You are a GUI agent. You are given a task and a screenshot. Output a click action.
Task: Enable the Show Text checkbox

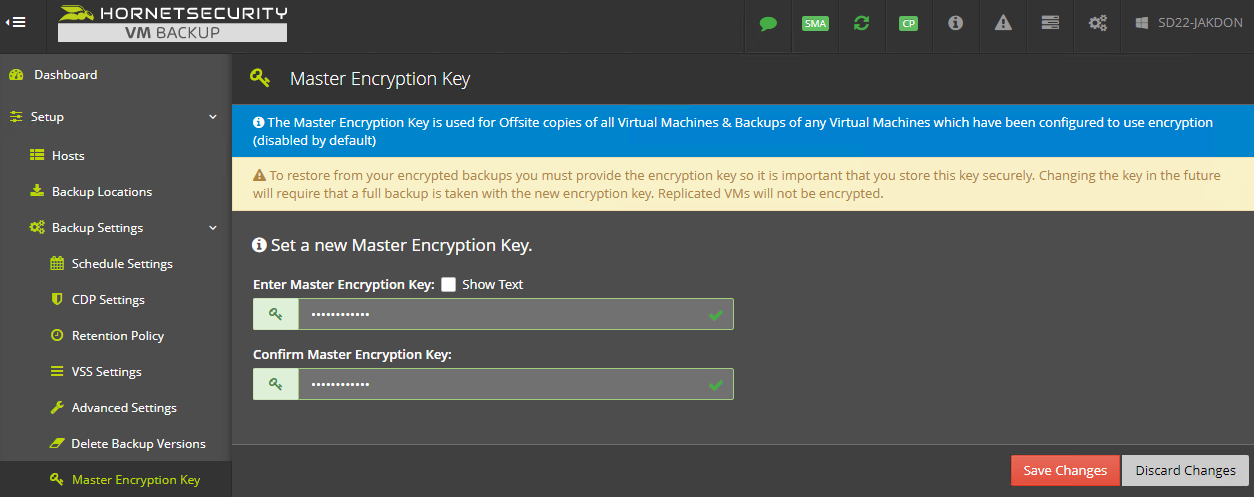click(x=448, y=284)
